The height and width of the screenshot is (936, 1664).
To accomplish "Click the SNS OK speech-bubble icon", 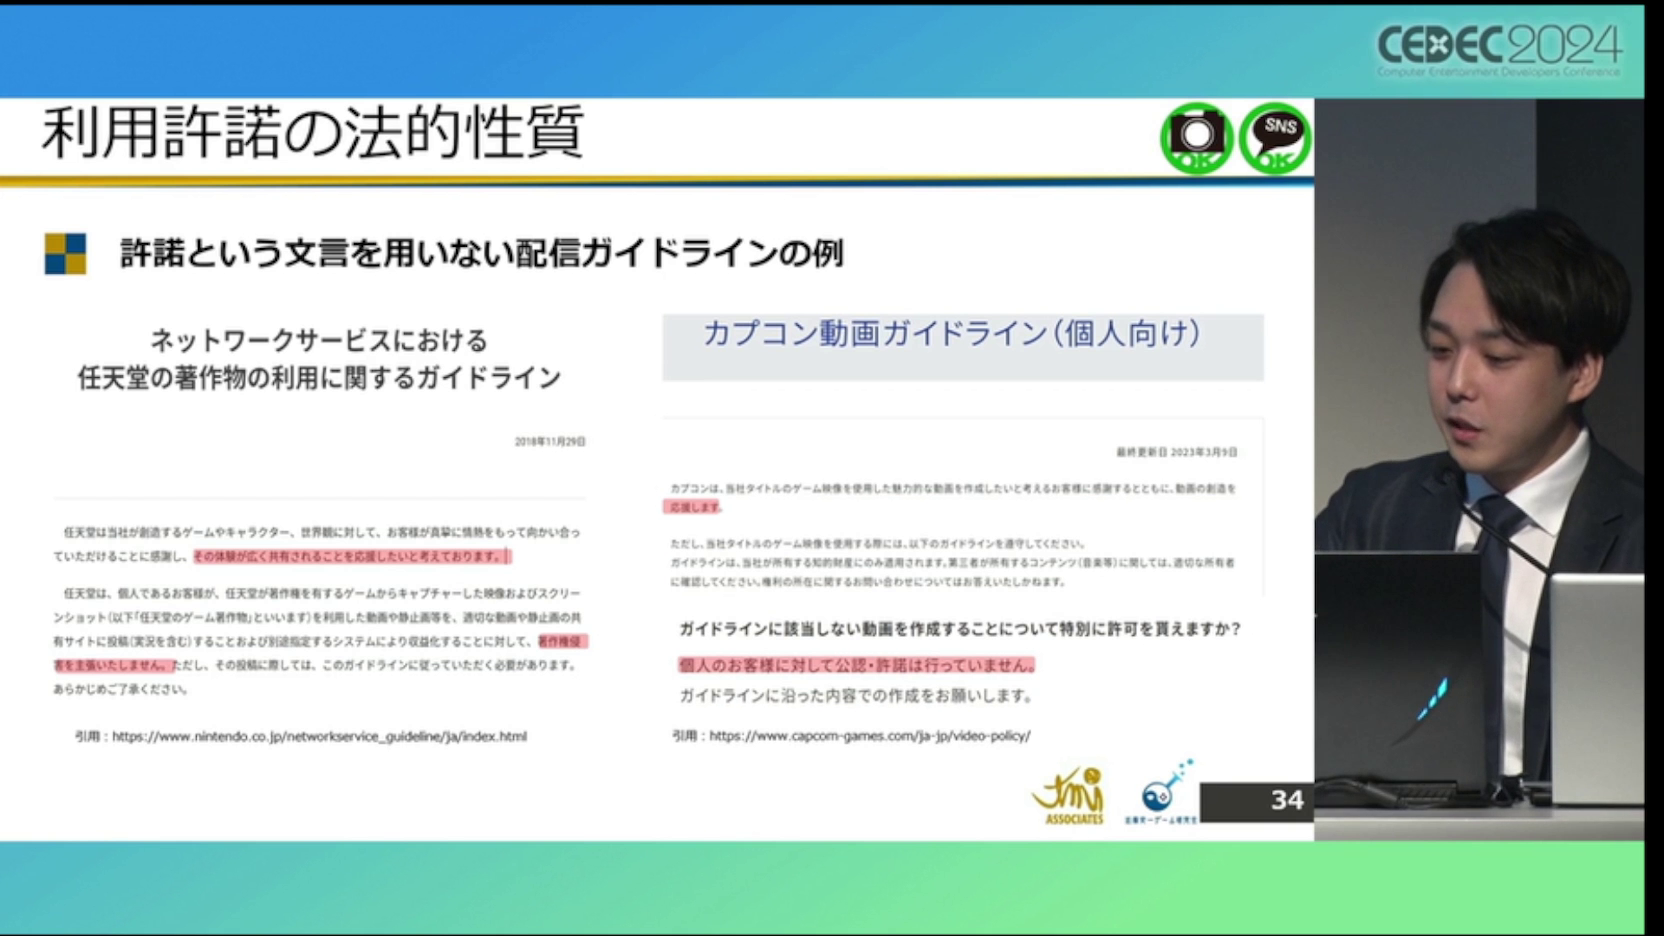I will (x=1275, y=138).
